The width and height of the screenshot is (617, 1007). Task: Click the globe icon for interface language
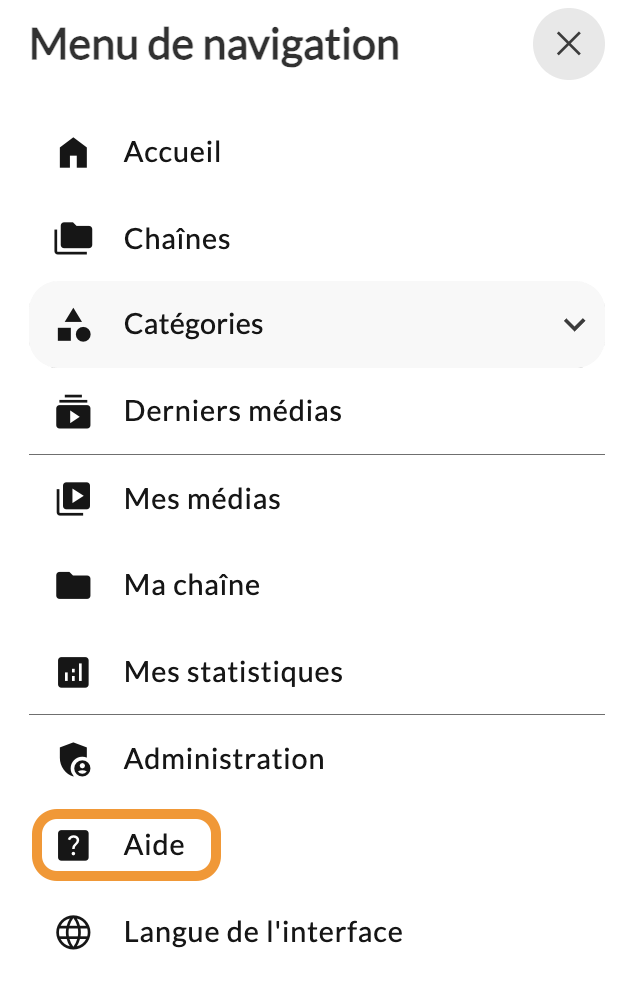point(73,933)
